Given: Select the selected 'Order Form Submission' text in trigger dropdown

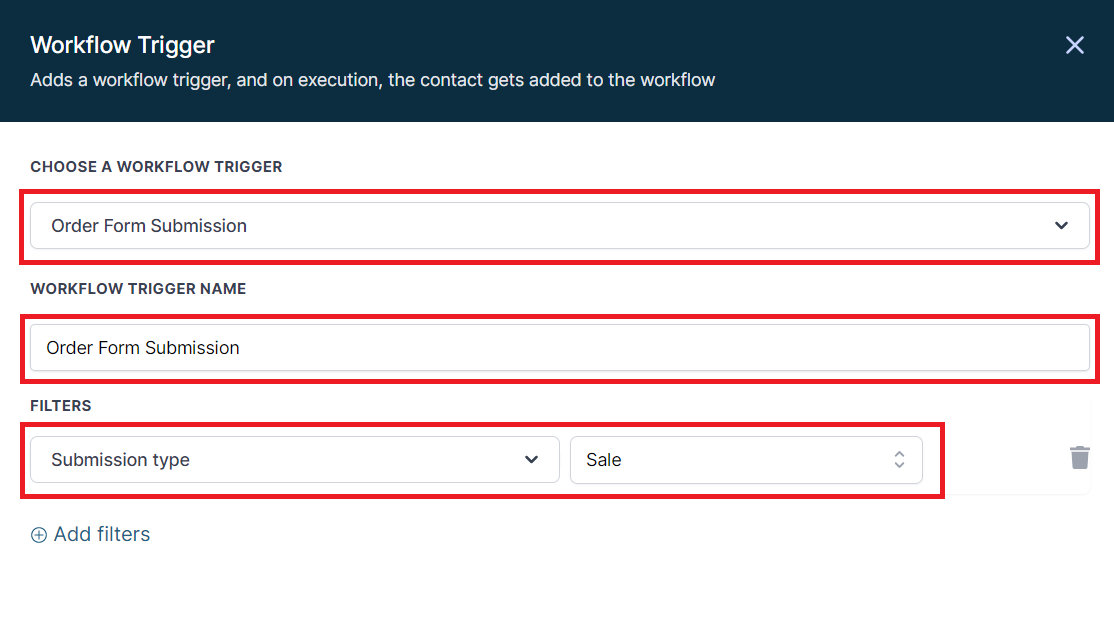Looking at the screenshot, I should (149, 225).
